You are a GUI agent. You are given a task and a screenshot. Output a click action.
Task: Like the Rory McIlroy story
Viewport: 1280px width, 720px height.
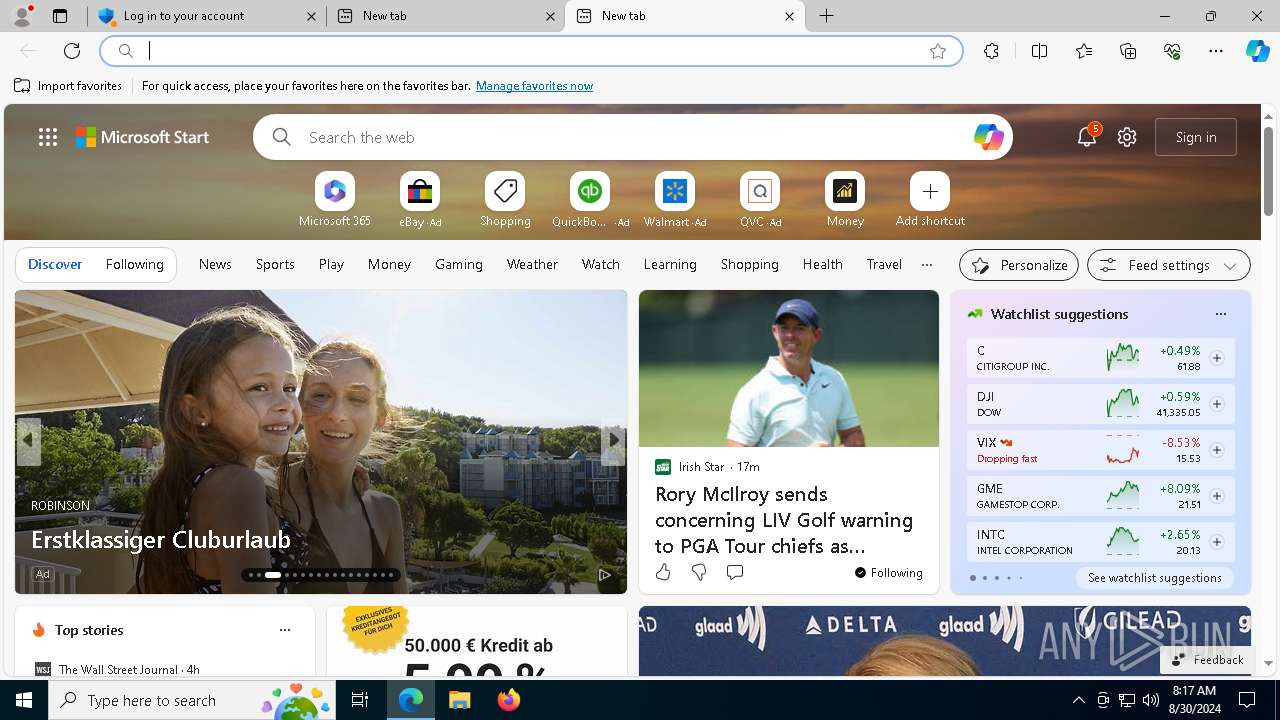tap(663, 572)
